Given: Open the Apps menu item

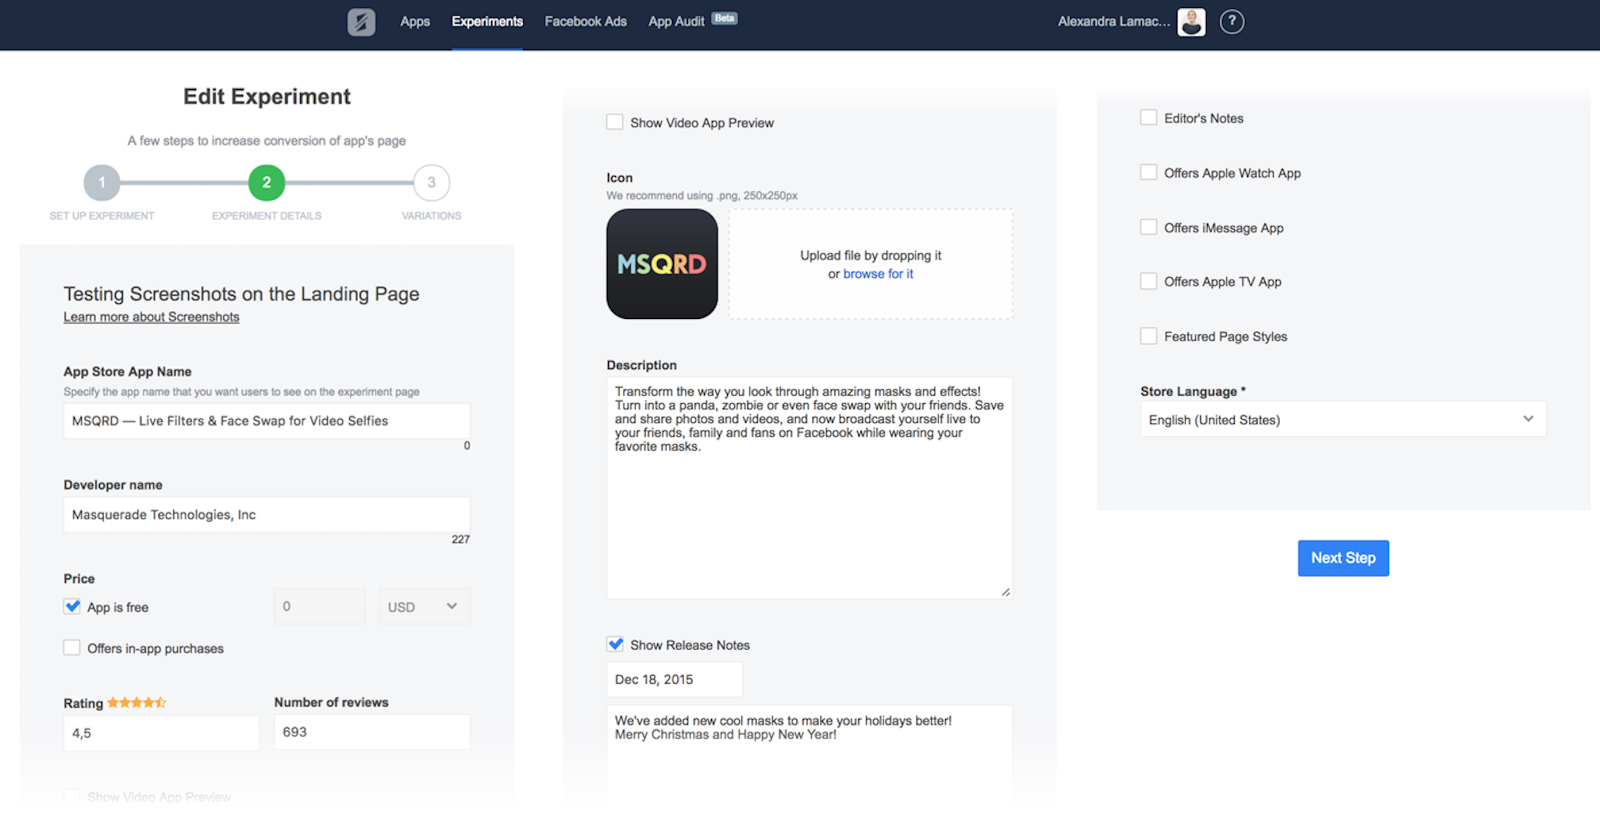Looking at the screenshot, I should [x=415, y=22].
